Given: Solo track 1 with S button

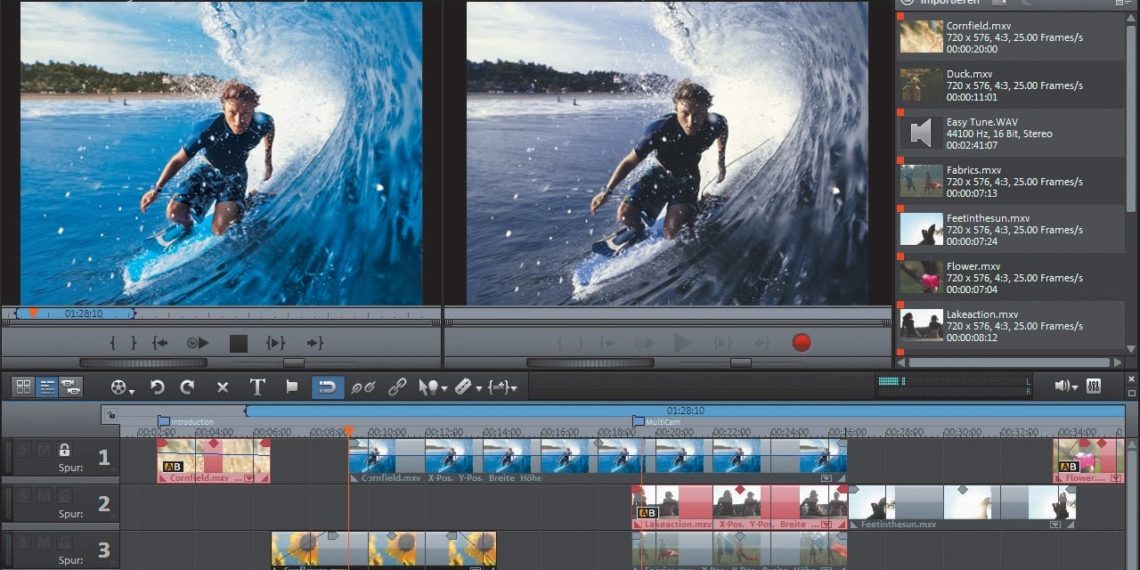Looking at the screenshot, I should pos(23,450).
